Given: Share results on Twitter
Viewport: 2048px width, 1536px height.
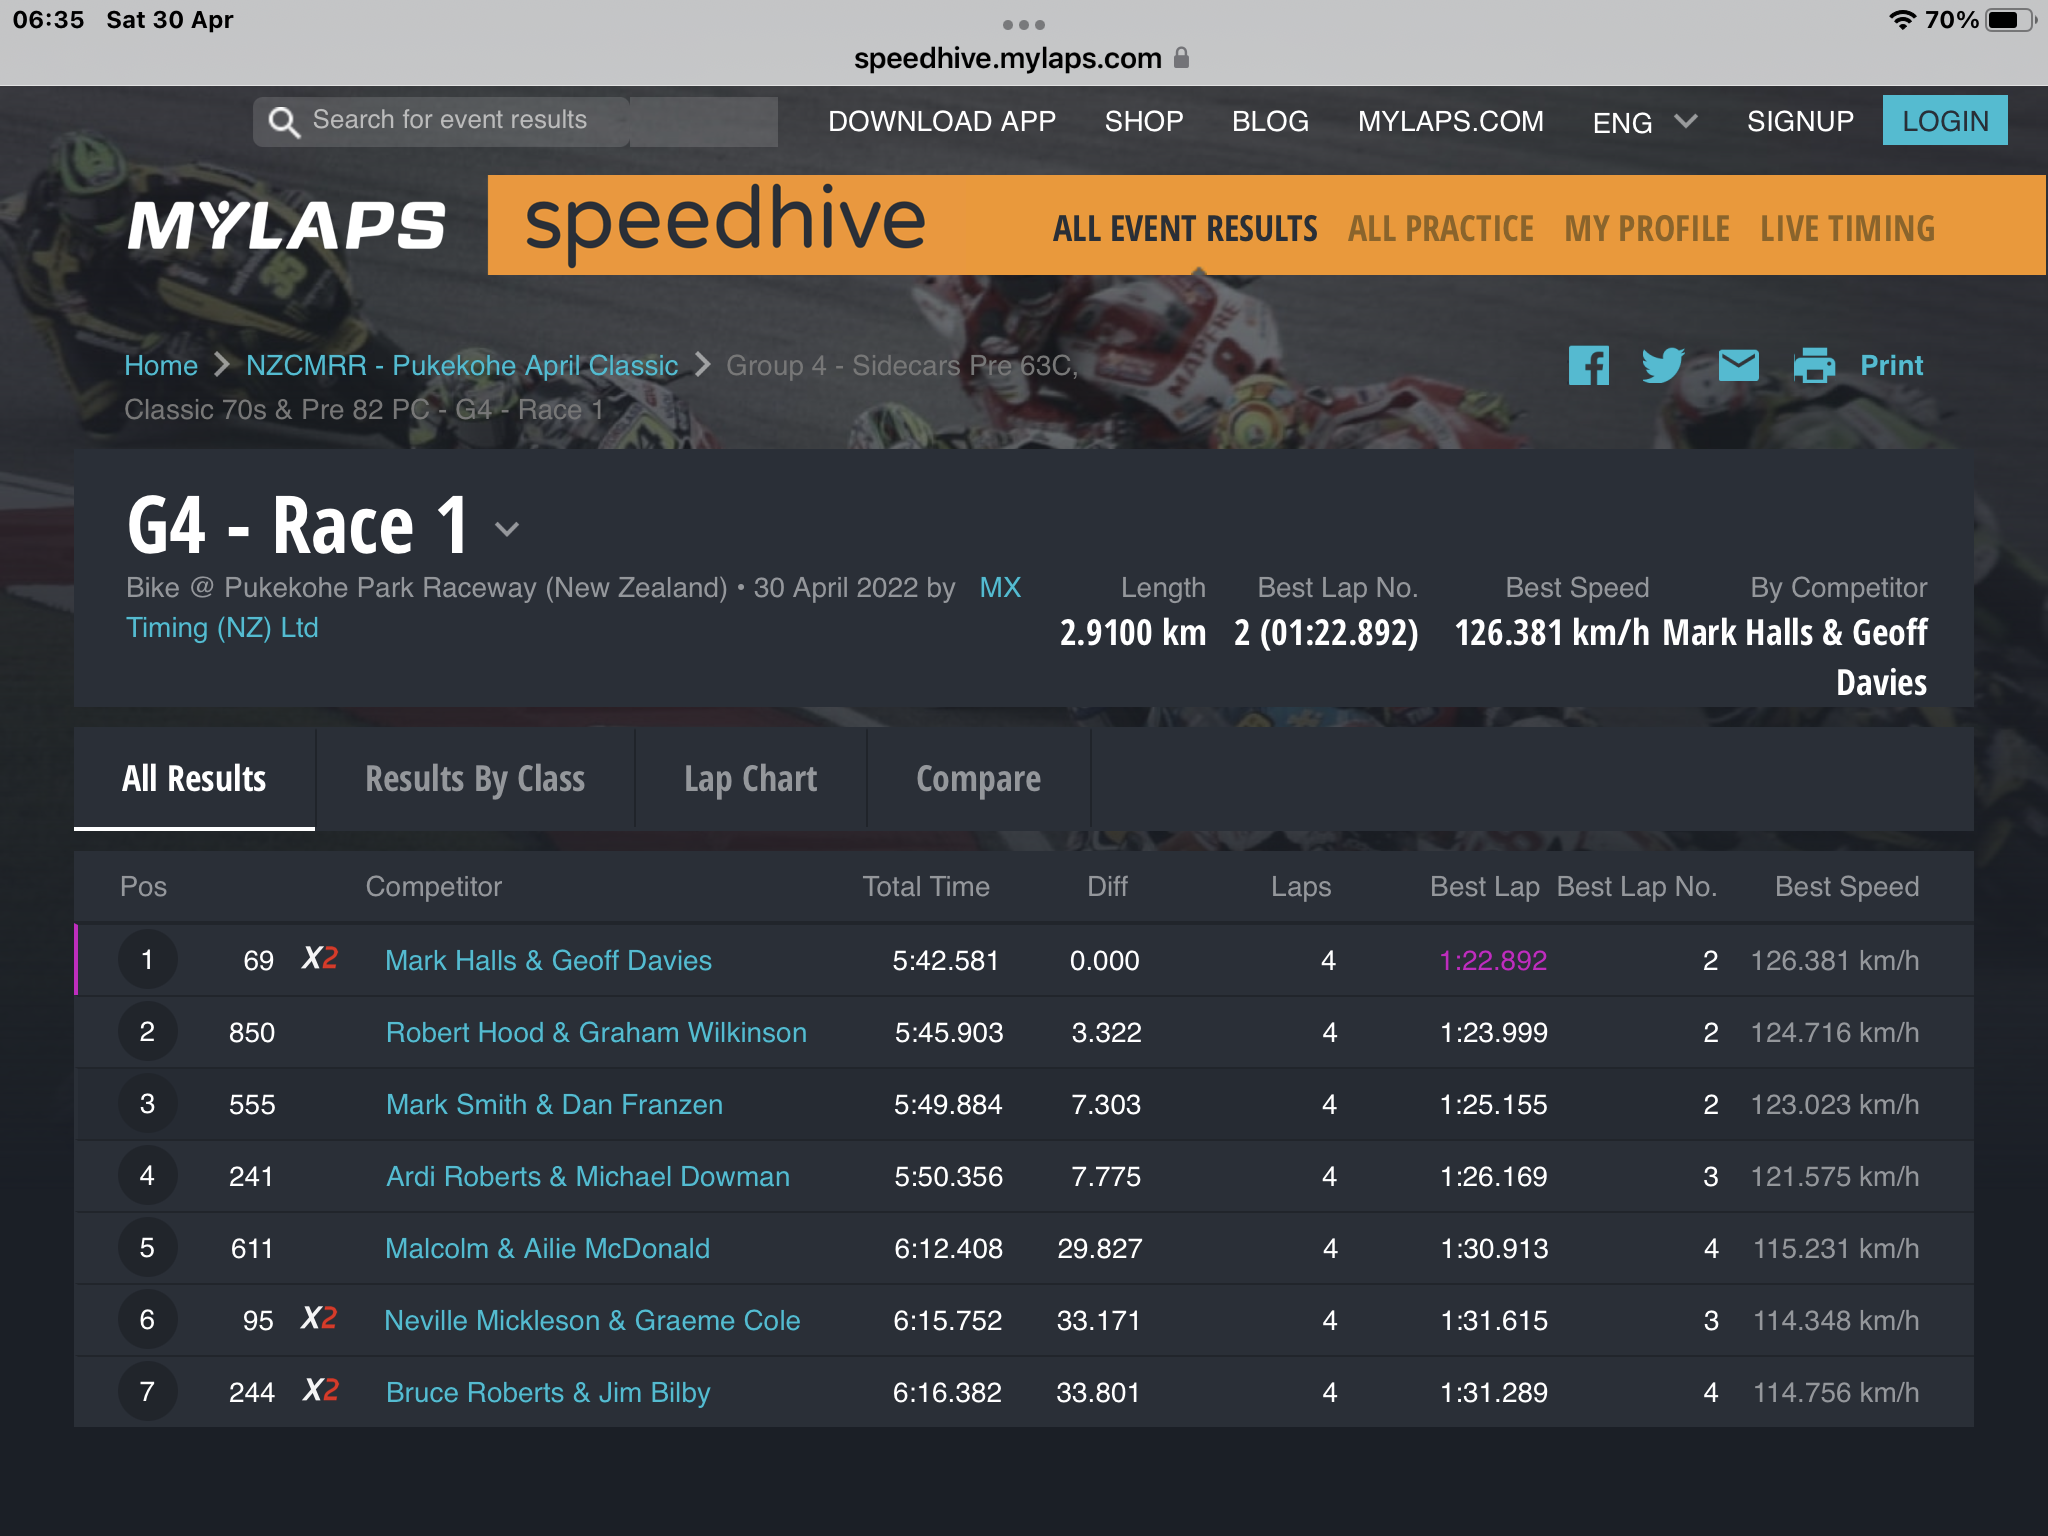Looking at the screenshot, I should click(1663, 365).
